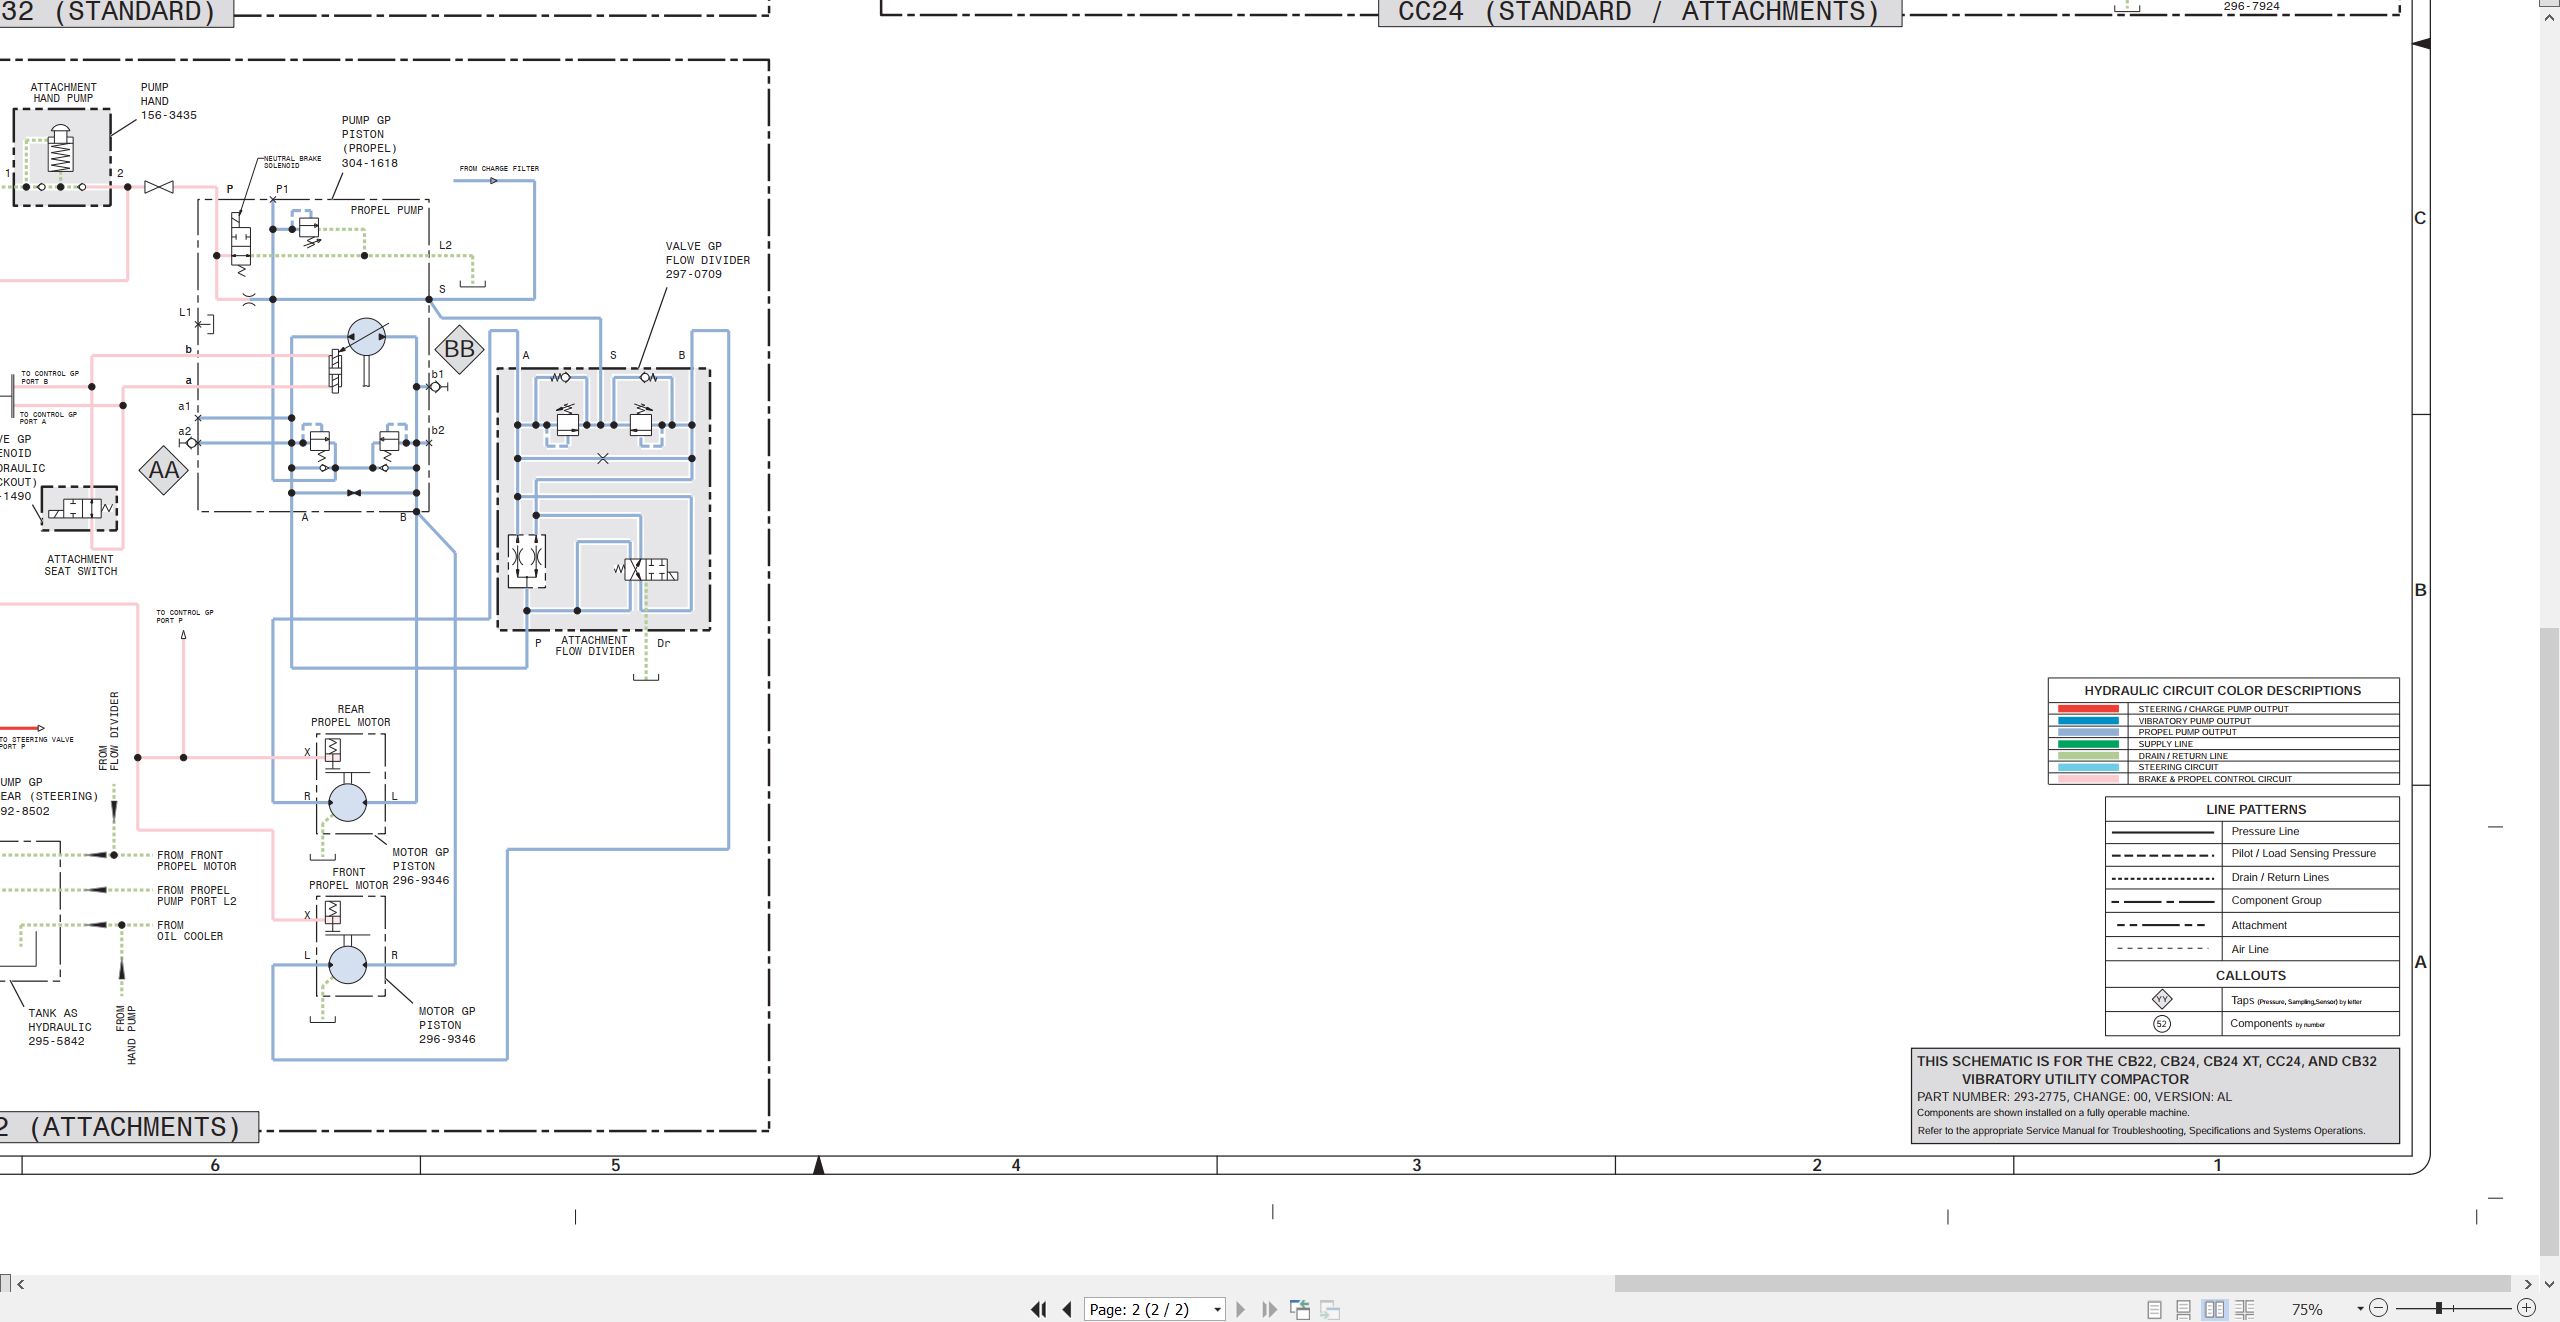Click the 'ATTACHMENT SEAT SWITCH' label
The width and height of the screenshot is (2560, 1322).
click(x=80, y=565)
